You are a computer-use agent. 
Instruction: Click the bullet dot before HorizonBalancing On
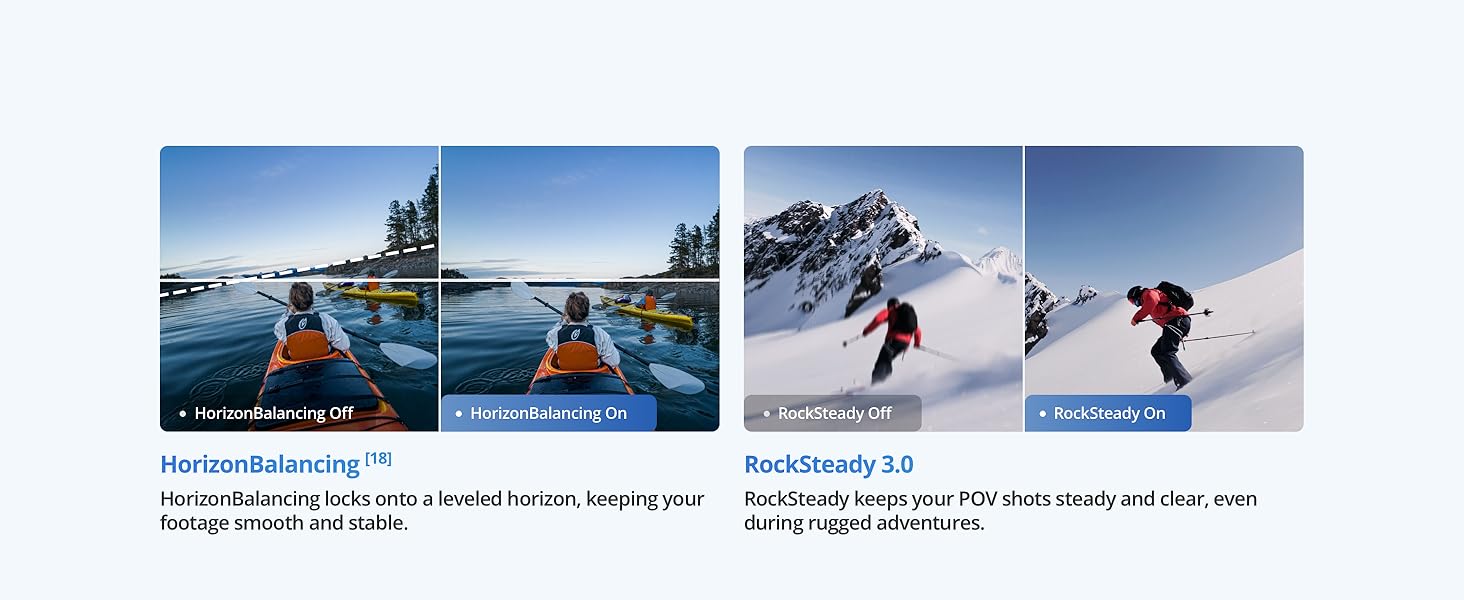[x=458, y=414]
